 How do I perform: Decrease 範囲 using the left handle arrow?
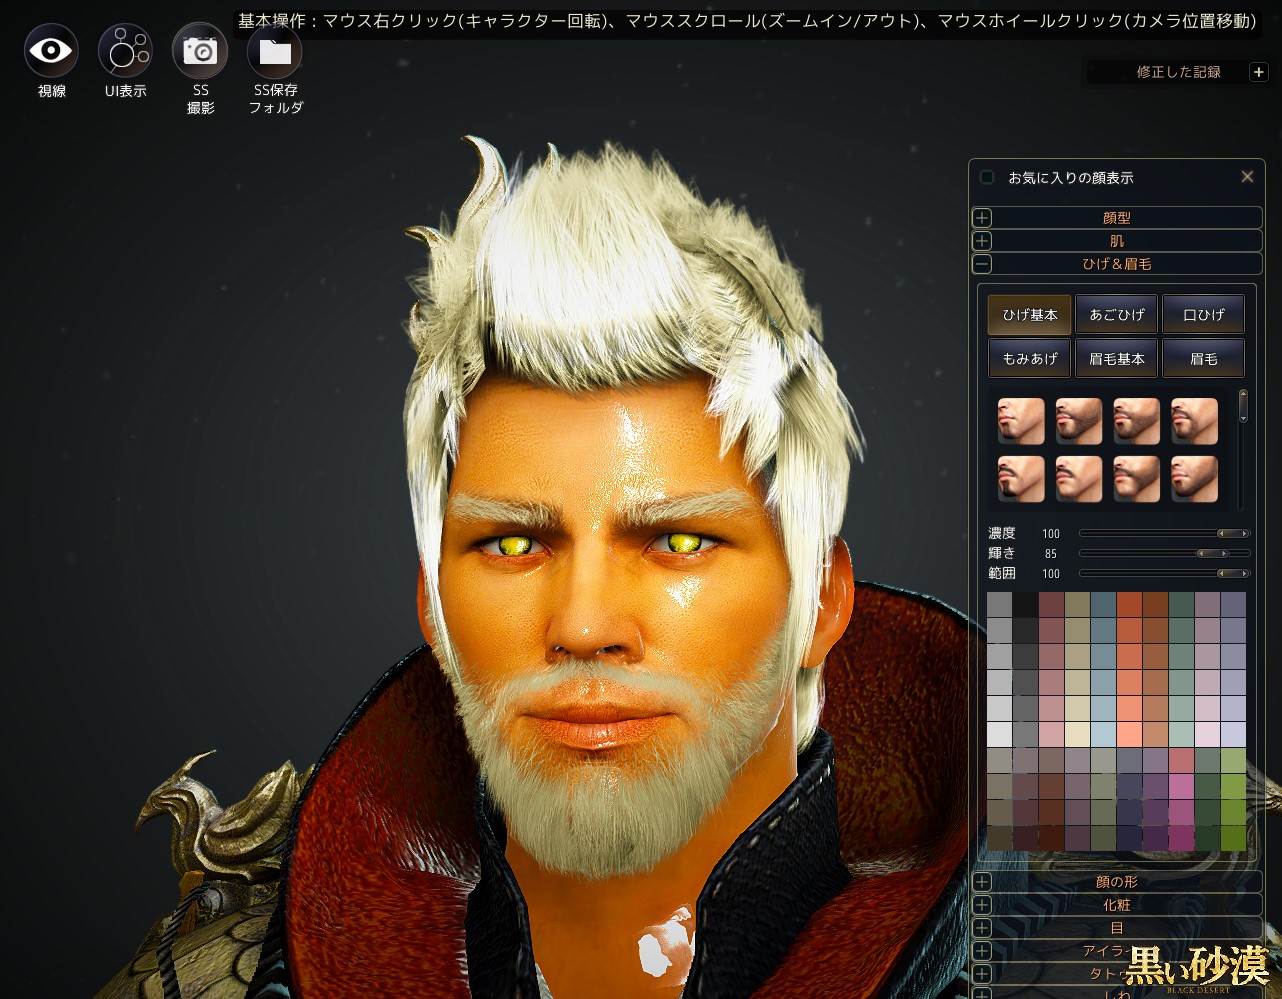[x=1221, y=574]
